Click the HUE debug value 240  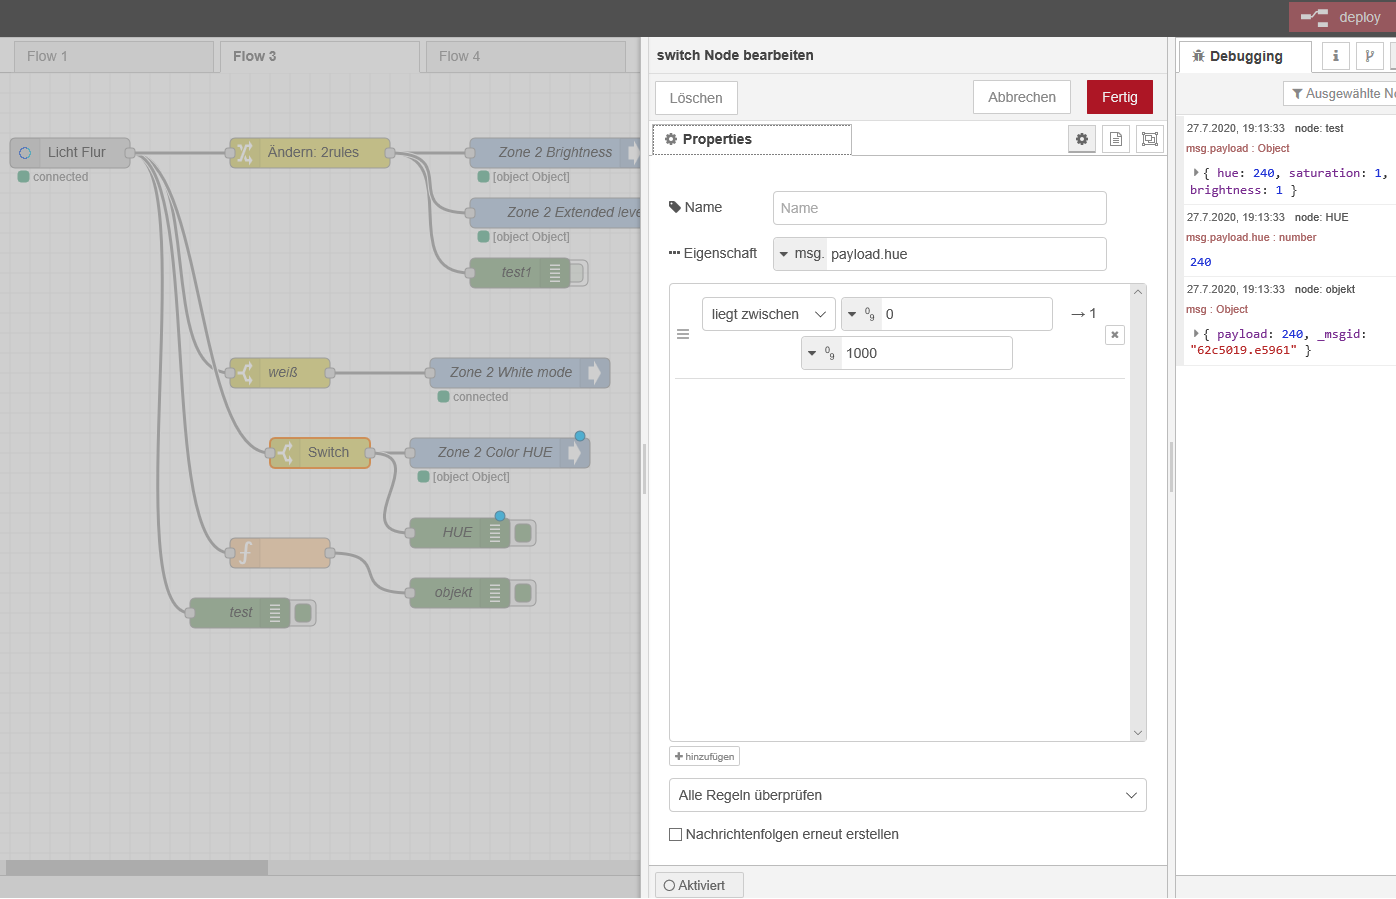click(1201, 262)
